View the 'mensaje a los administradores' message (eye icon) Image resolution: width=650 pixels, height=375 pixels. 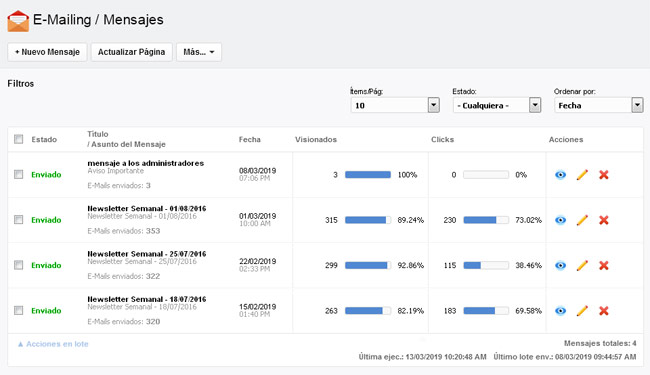click(x=560, y=175)
